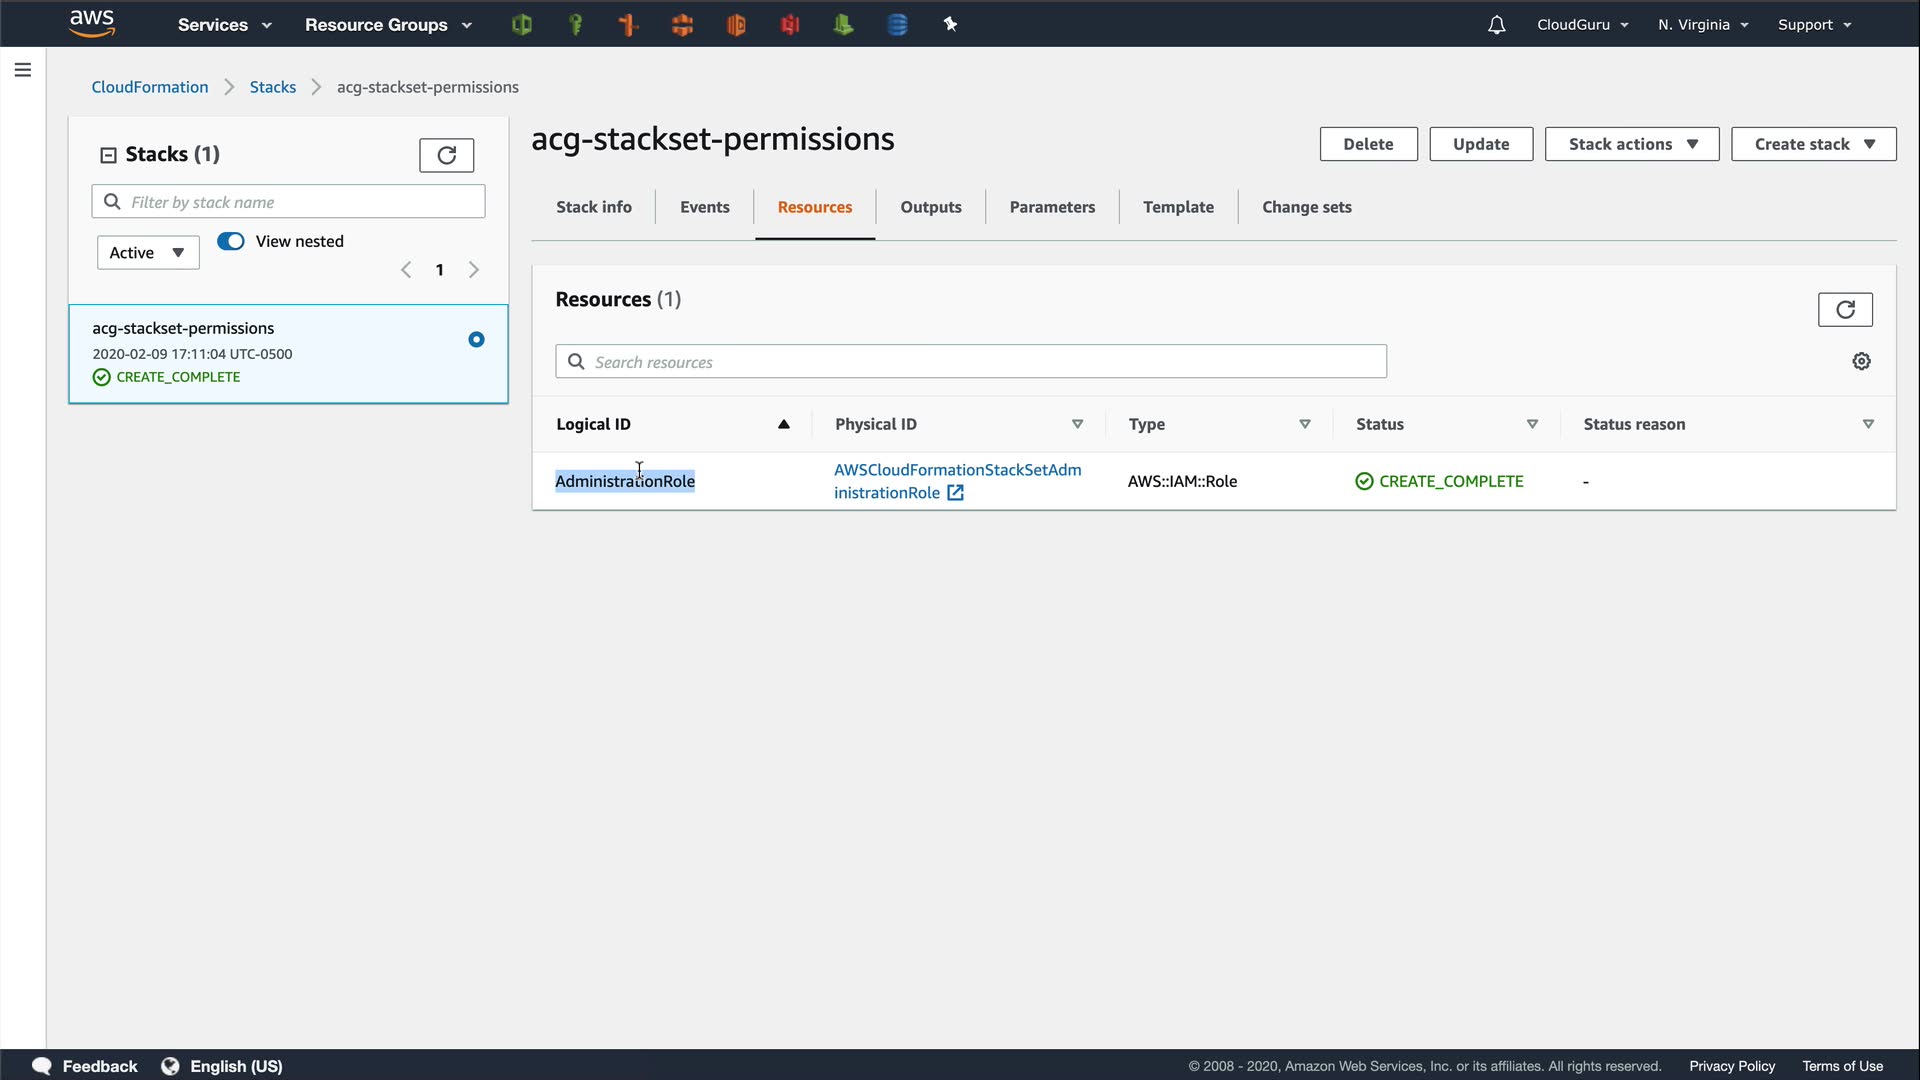Expand the Stack actions dropdown
Viewport: 1920px width, 1080px height.
point(1631,144)
